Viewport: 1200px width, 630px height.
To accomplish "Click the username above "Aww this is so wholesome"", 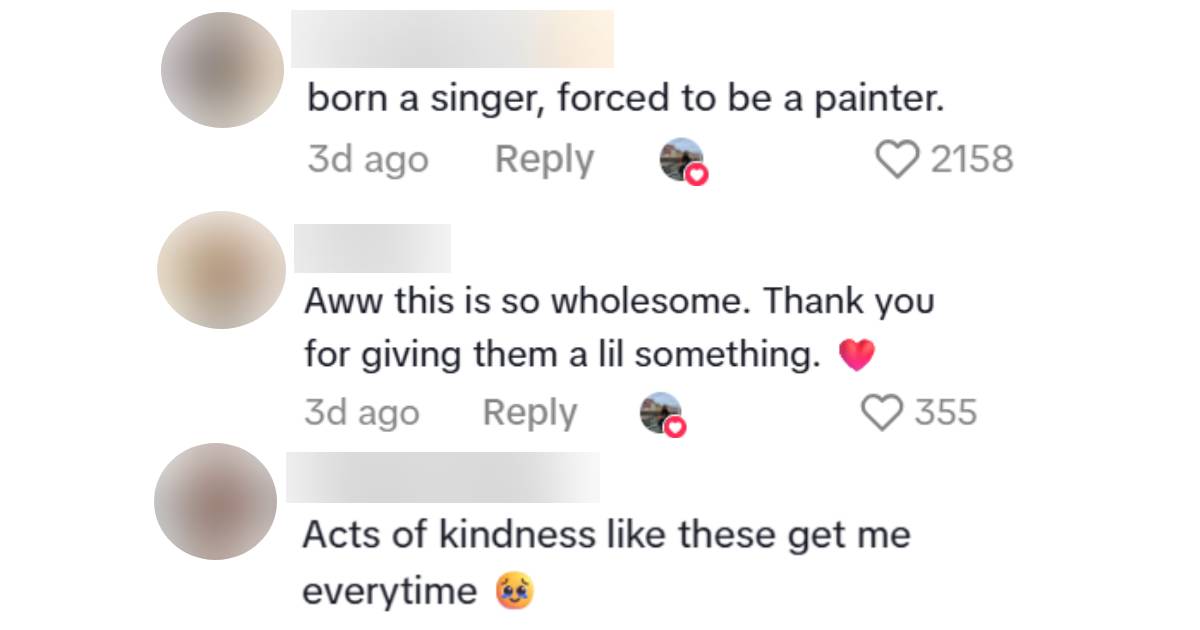I will click(372, 248).
